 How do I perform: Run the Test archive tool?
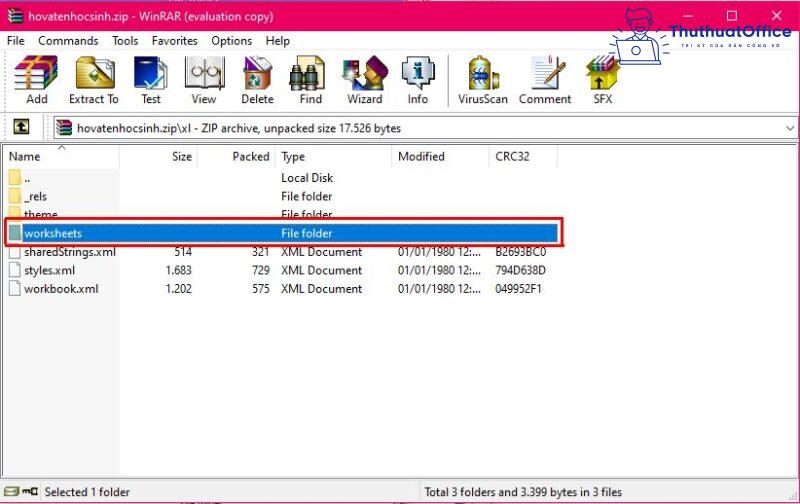[151, 80]
